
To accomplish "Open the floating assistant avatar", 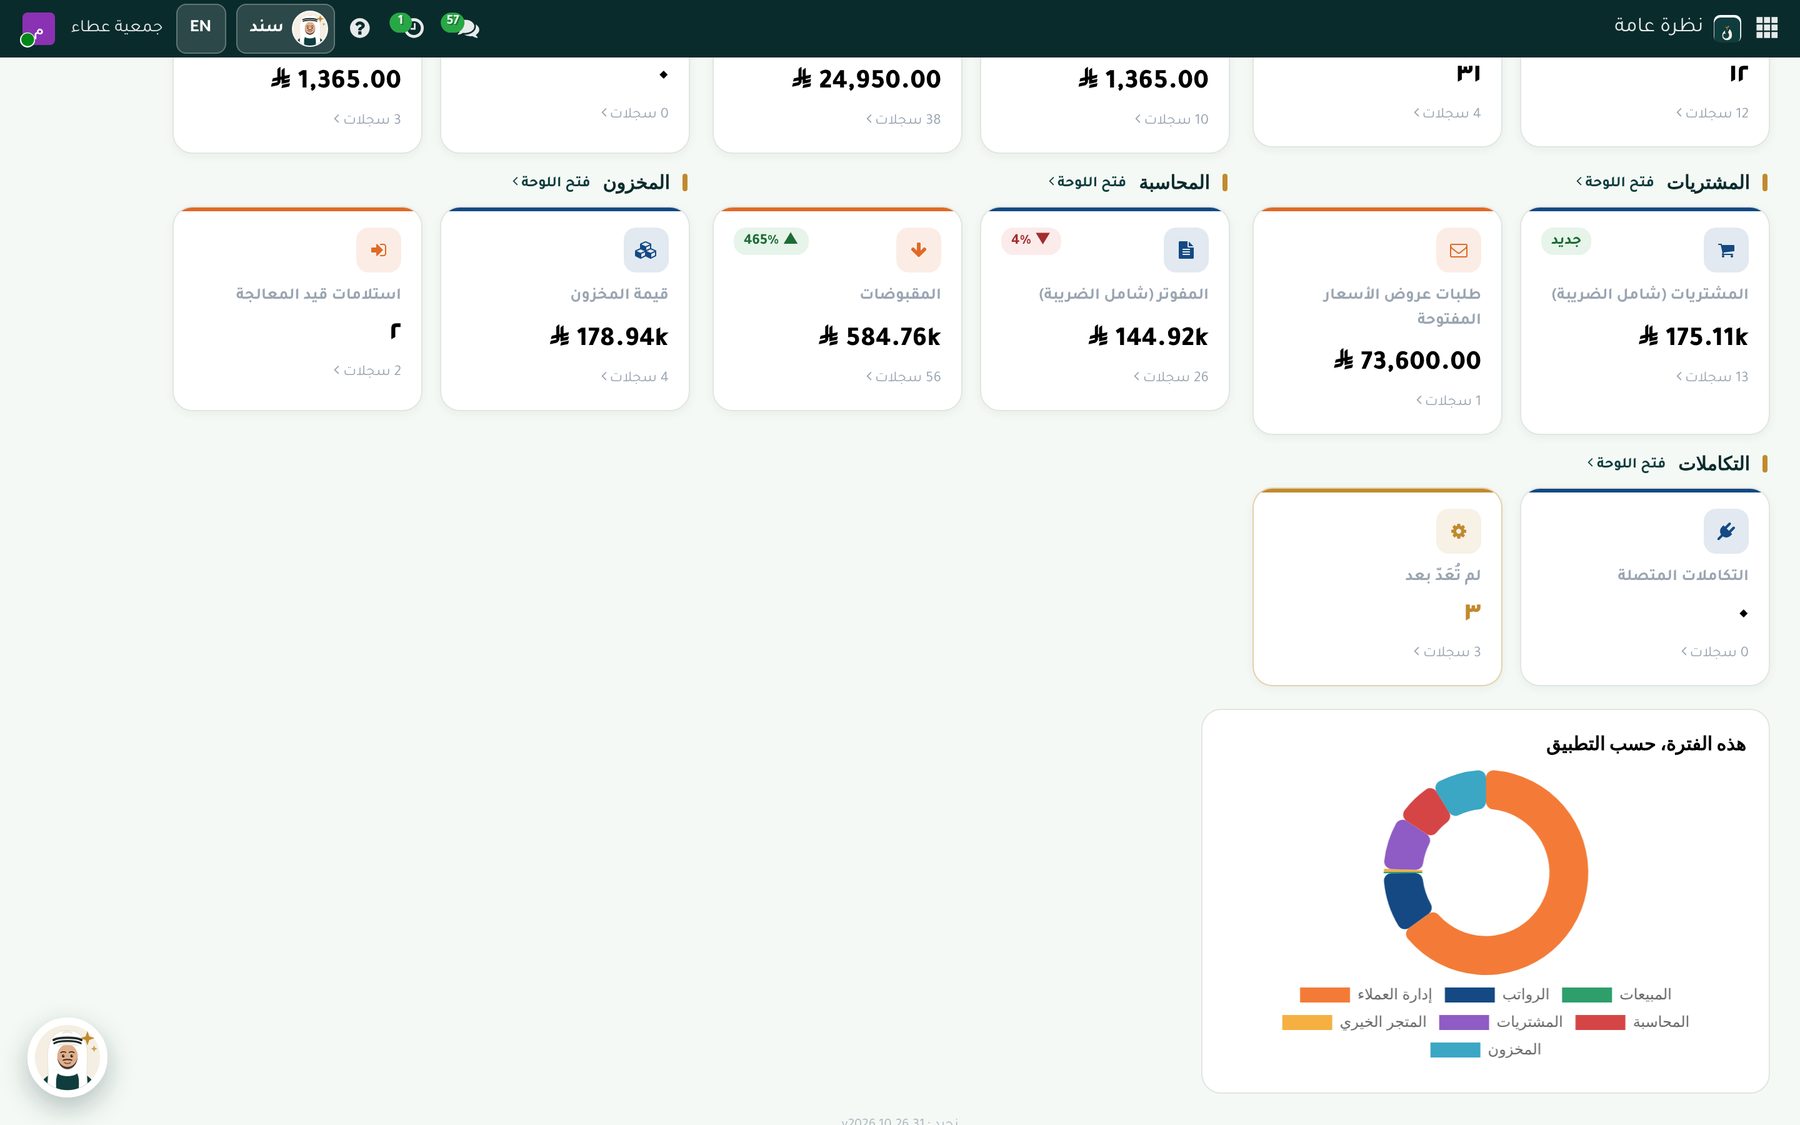I will [67, 1057].
